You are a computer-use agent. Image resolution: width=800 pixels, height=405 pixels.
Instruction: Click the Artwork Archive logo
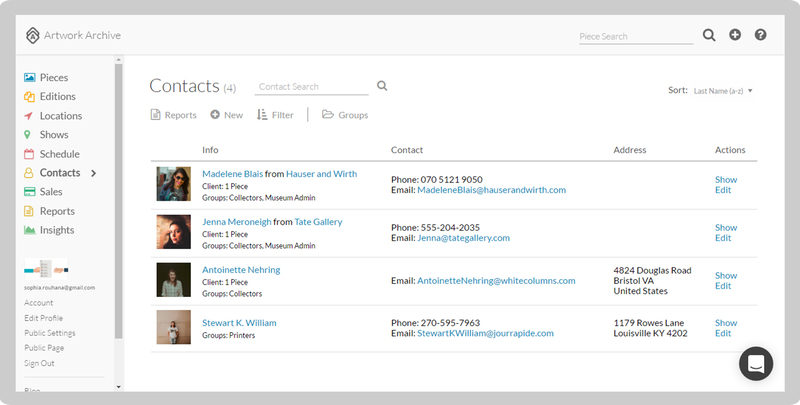(74, 35)
